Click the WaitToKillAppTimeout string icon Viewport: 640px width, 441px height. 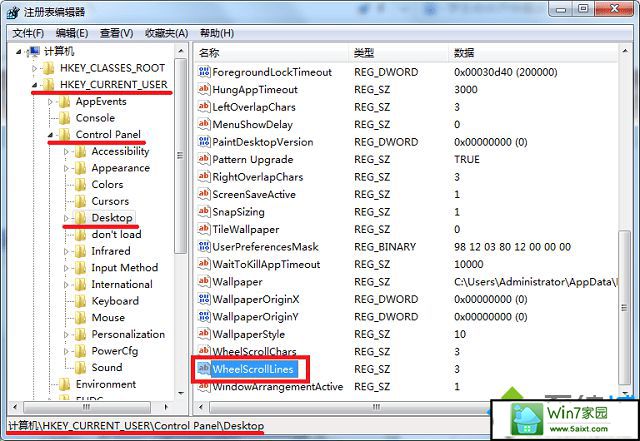pyautogui.click(x=204, y=264)
